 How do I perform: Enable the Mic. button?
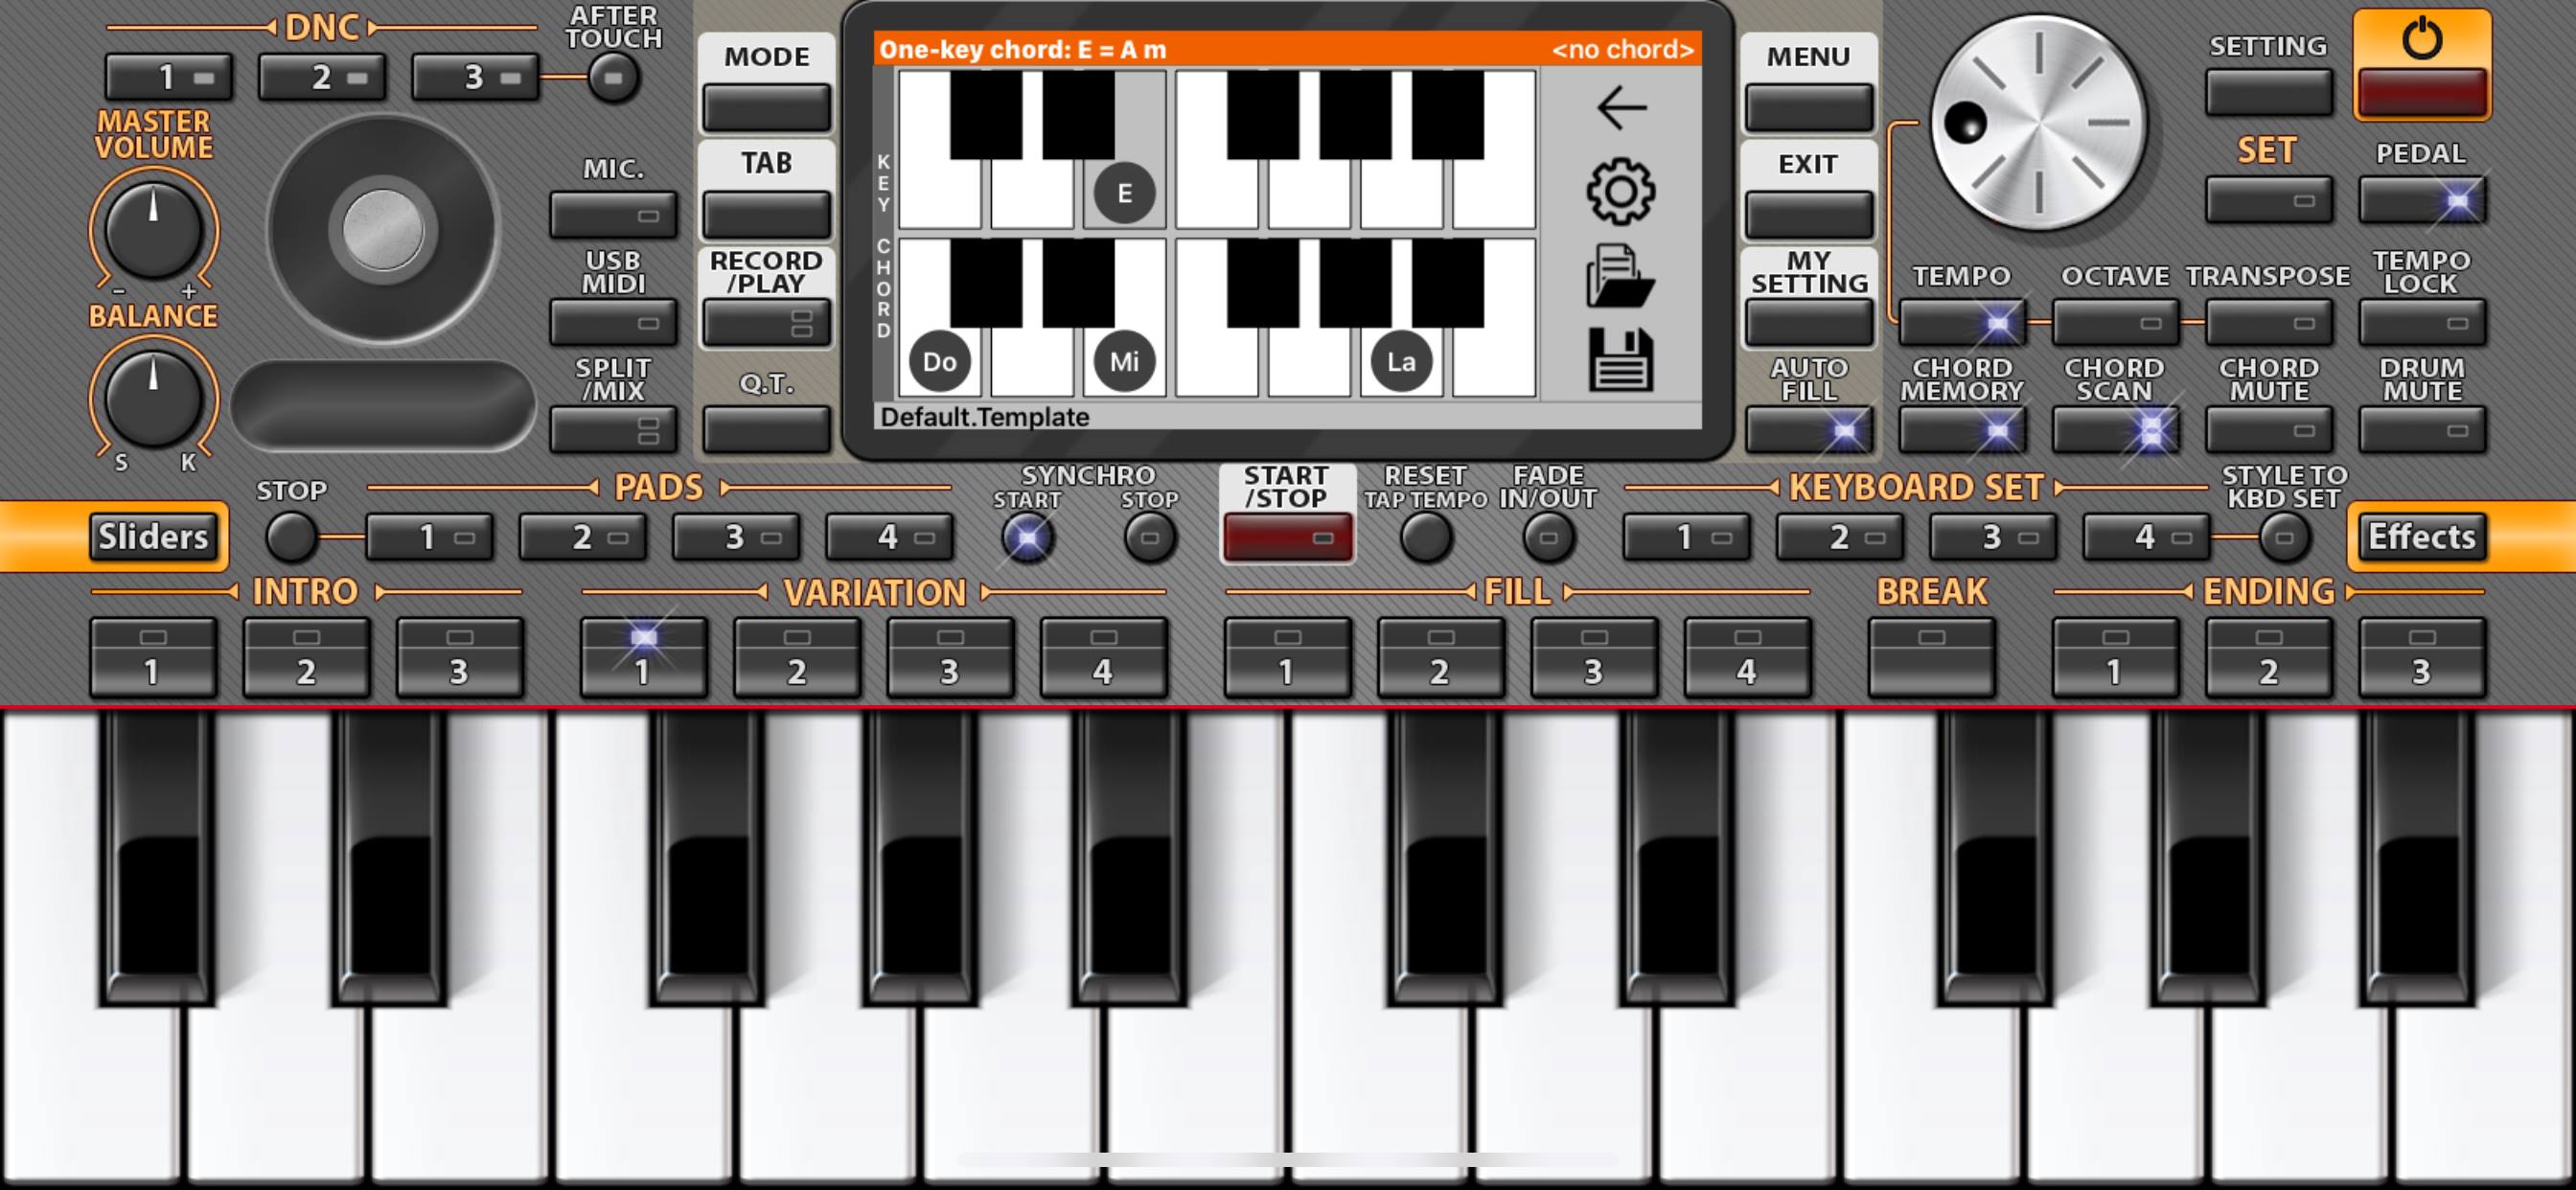(x=613, y=214)
